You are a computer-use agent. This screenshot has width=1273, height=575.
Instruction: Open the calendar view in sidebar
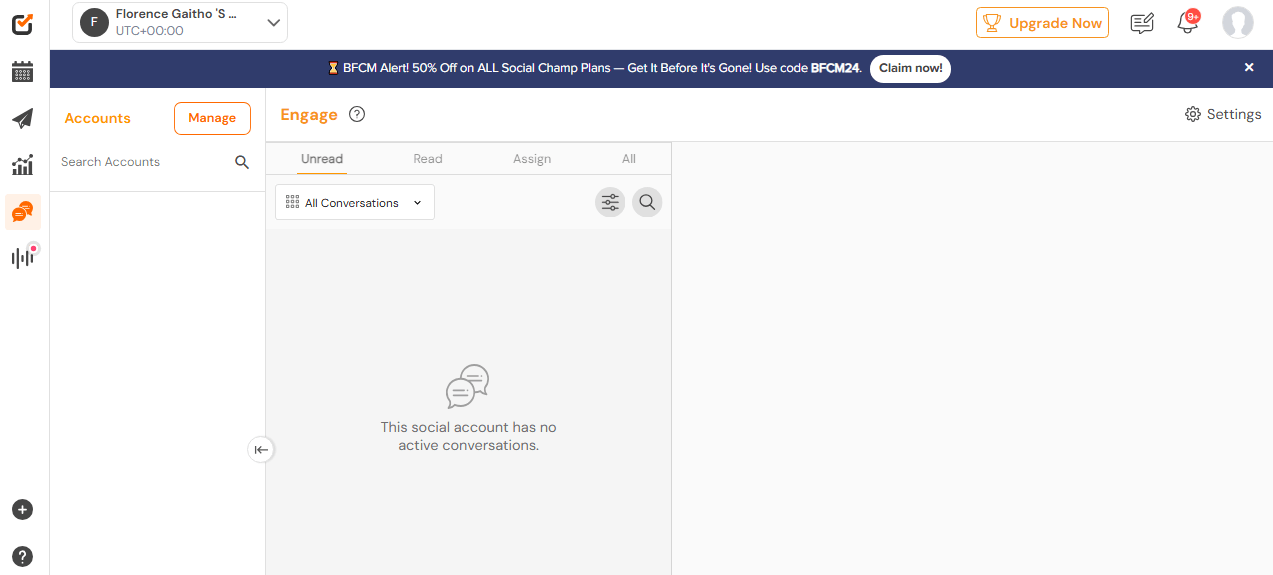(x=22, y=72)
